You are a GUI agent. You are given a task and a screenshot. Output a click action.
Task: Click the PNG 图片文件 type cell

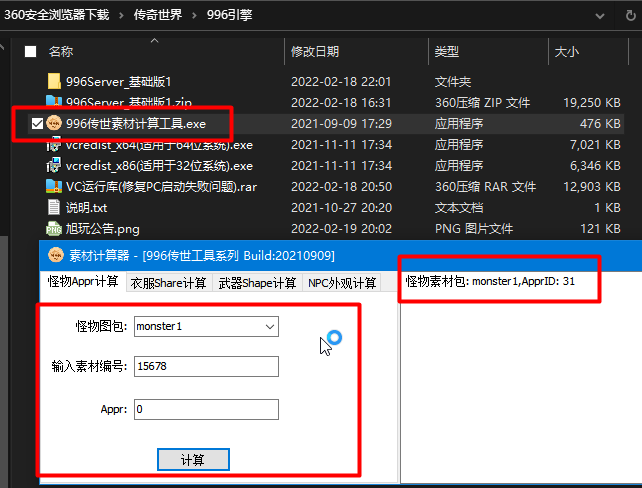pos(474,228)
